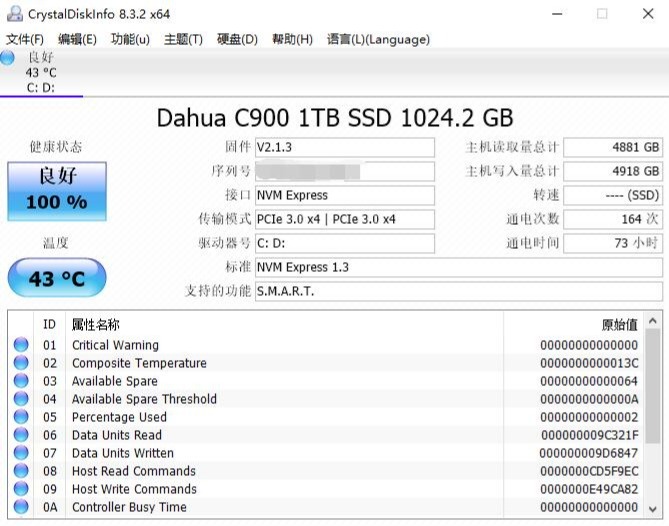Image resolution: width=669 pixels, height=526 pixels.
Task: Click the status icon beside Percentage Used
Action: pos(21,417)
